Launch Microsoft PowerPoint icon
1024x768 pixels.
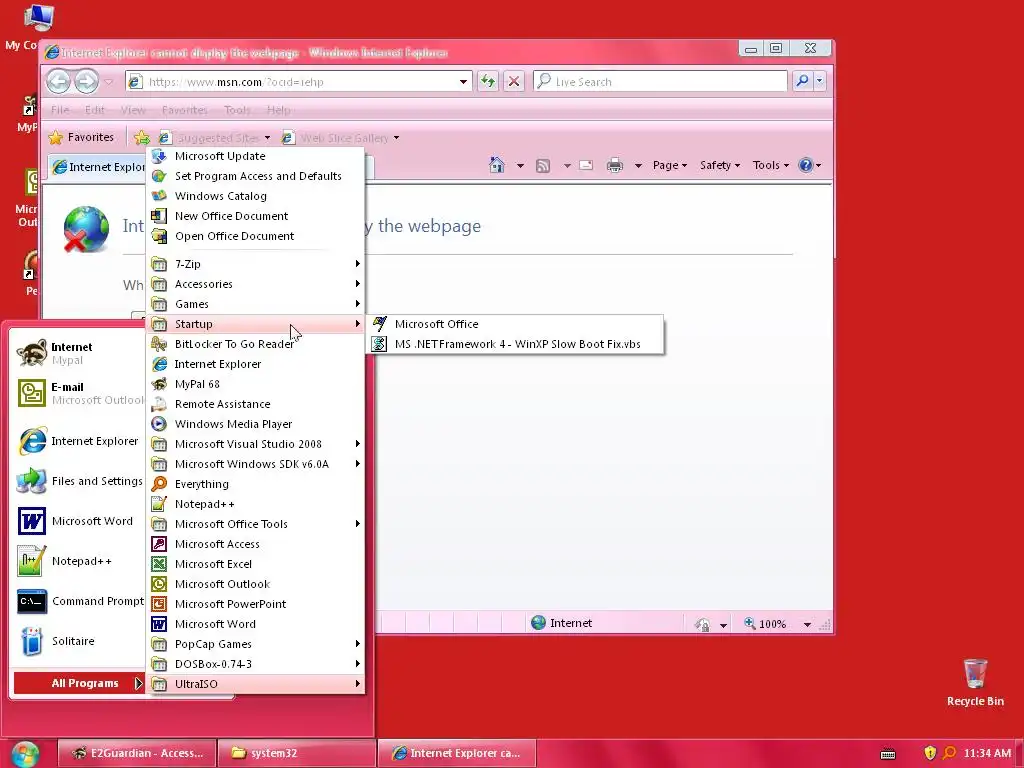click(x=159, y=604)
